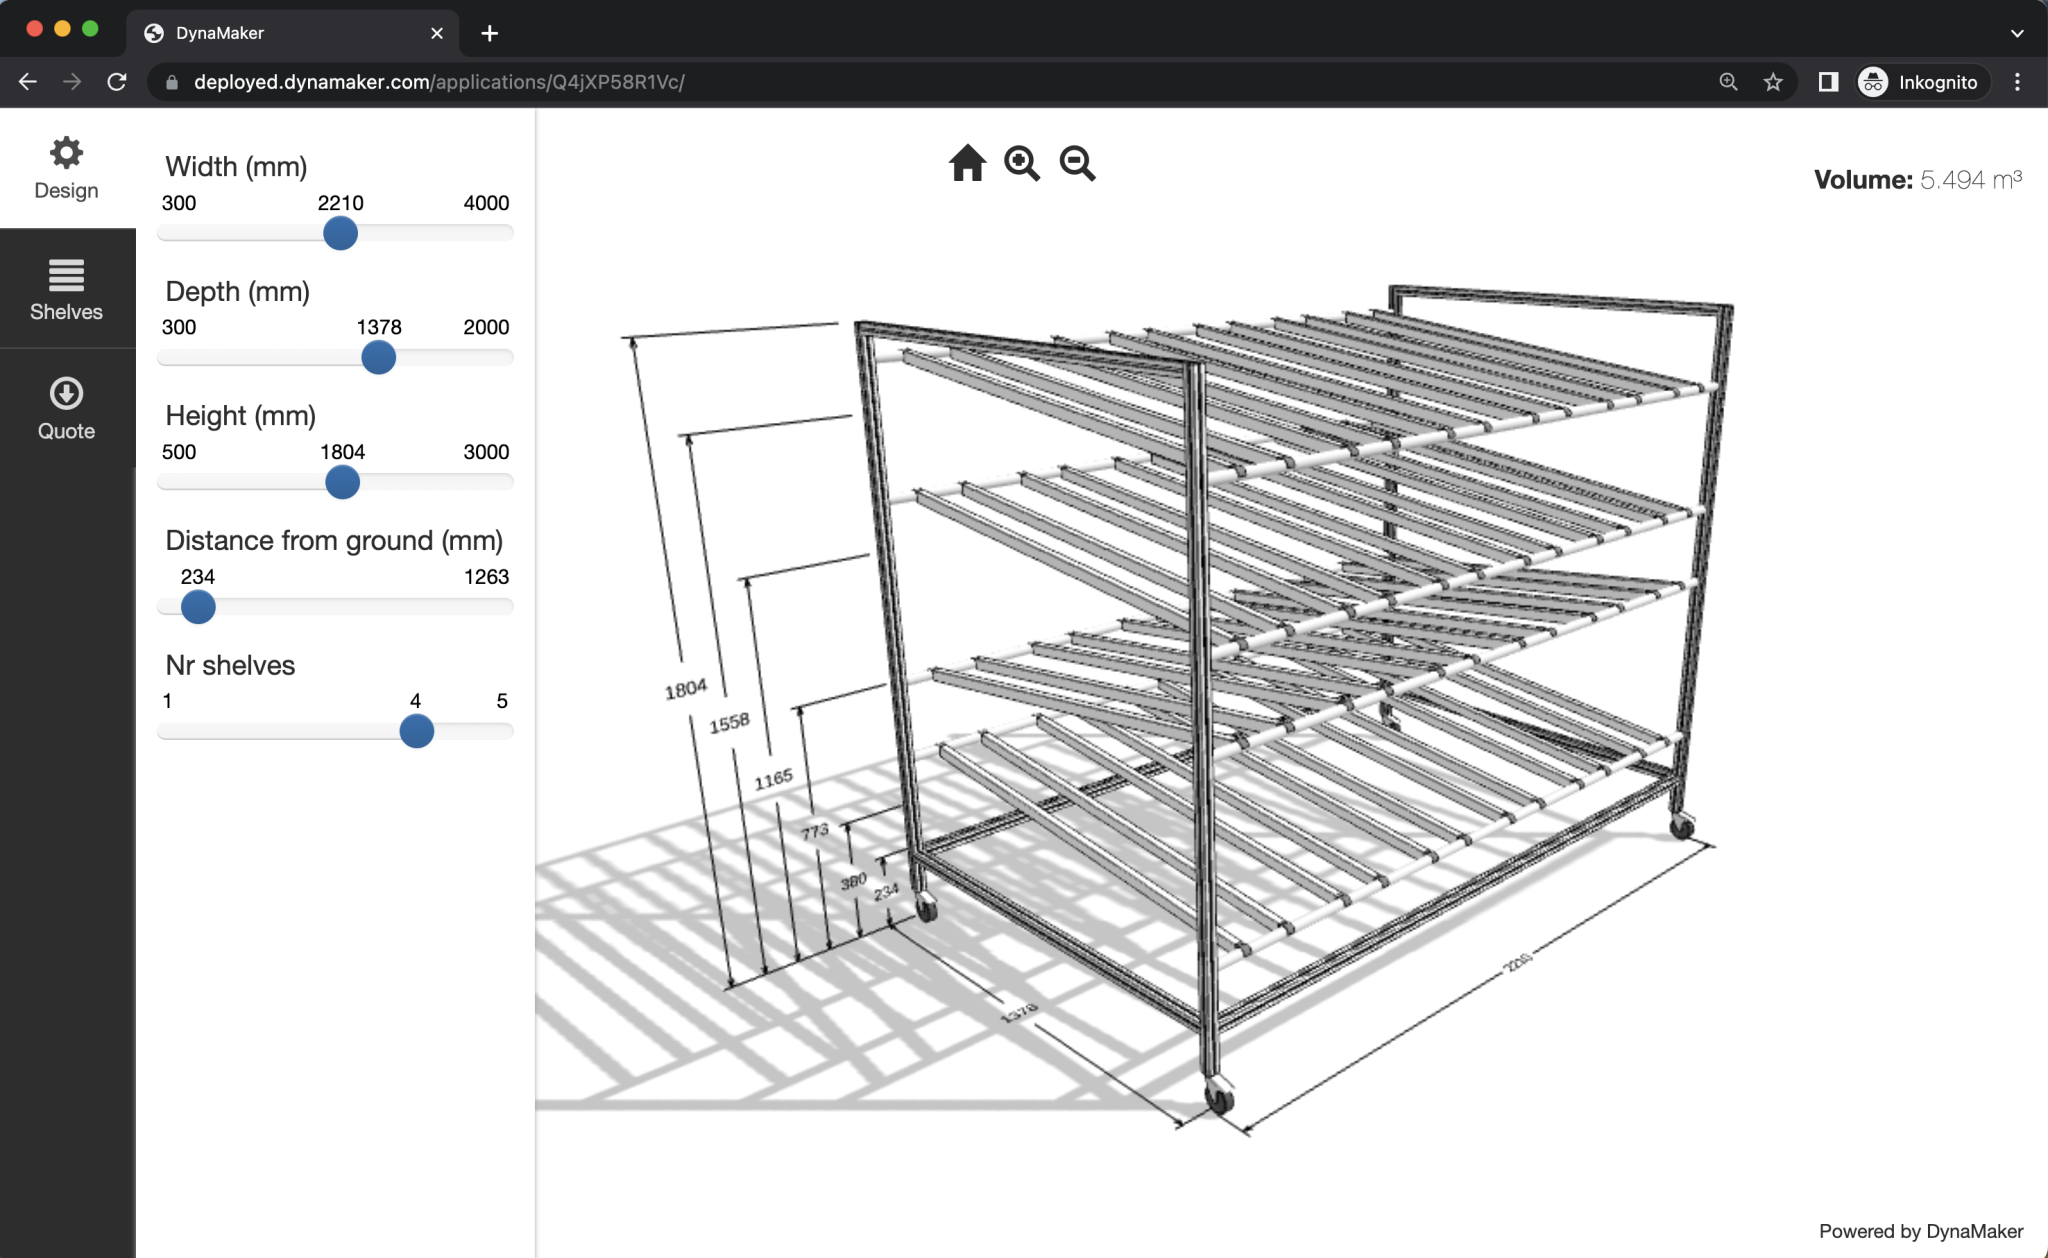
Task: Open the Inkognito profile menu
Action: point(1917,82)
